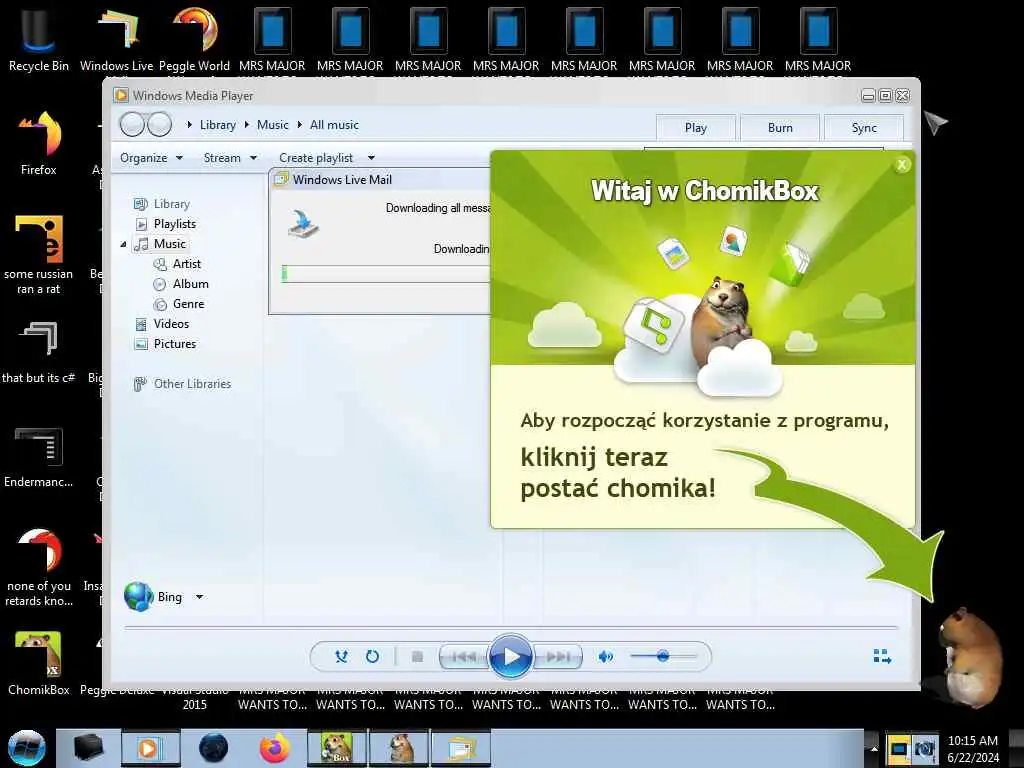
Task: Switch to hamster window taskbar button
Action: click(399, 748)
